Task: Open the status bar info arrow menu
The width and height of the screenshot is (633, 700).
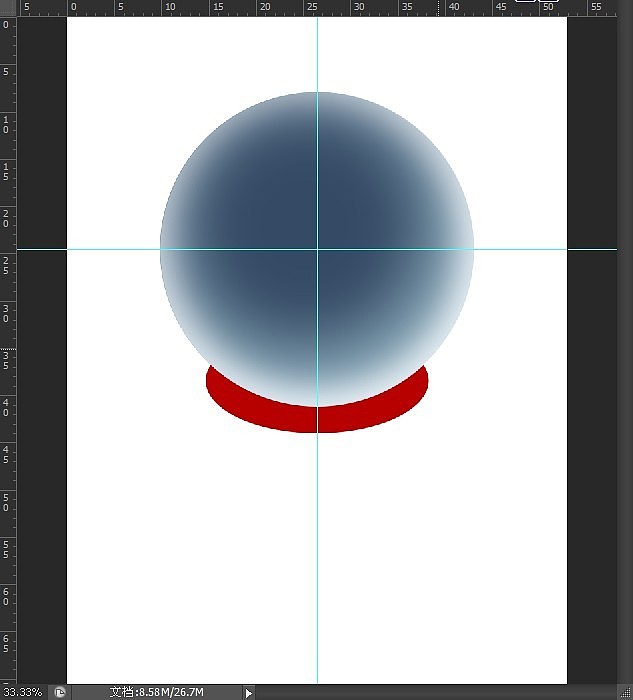Action: click(248, 693)
